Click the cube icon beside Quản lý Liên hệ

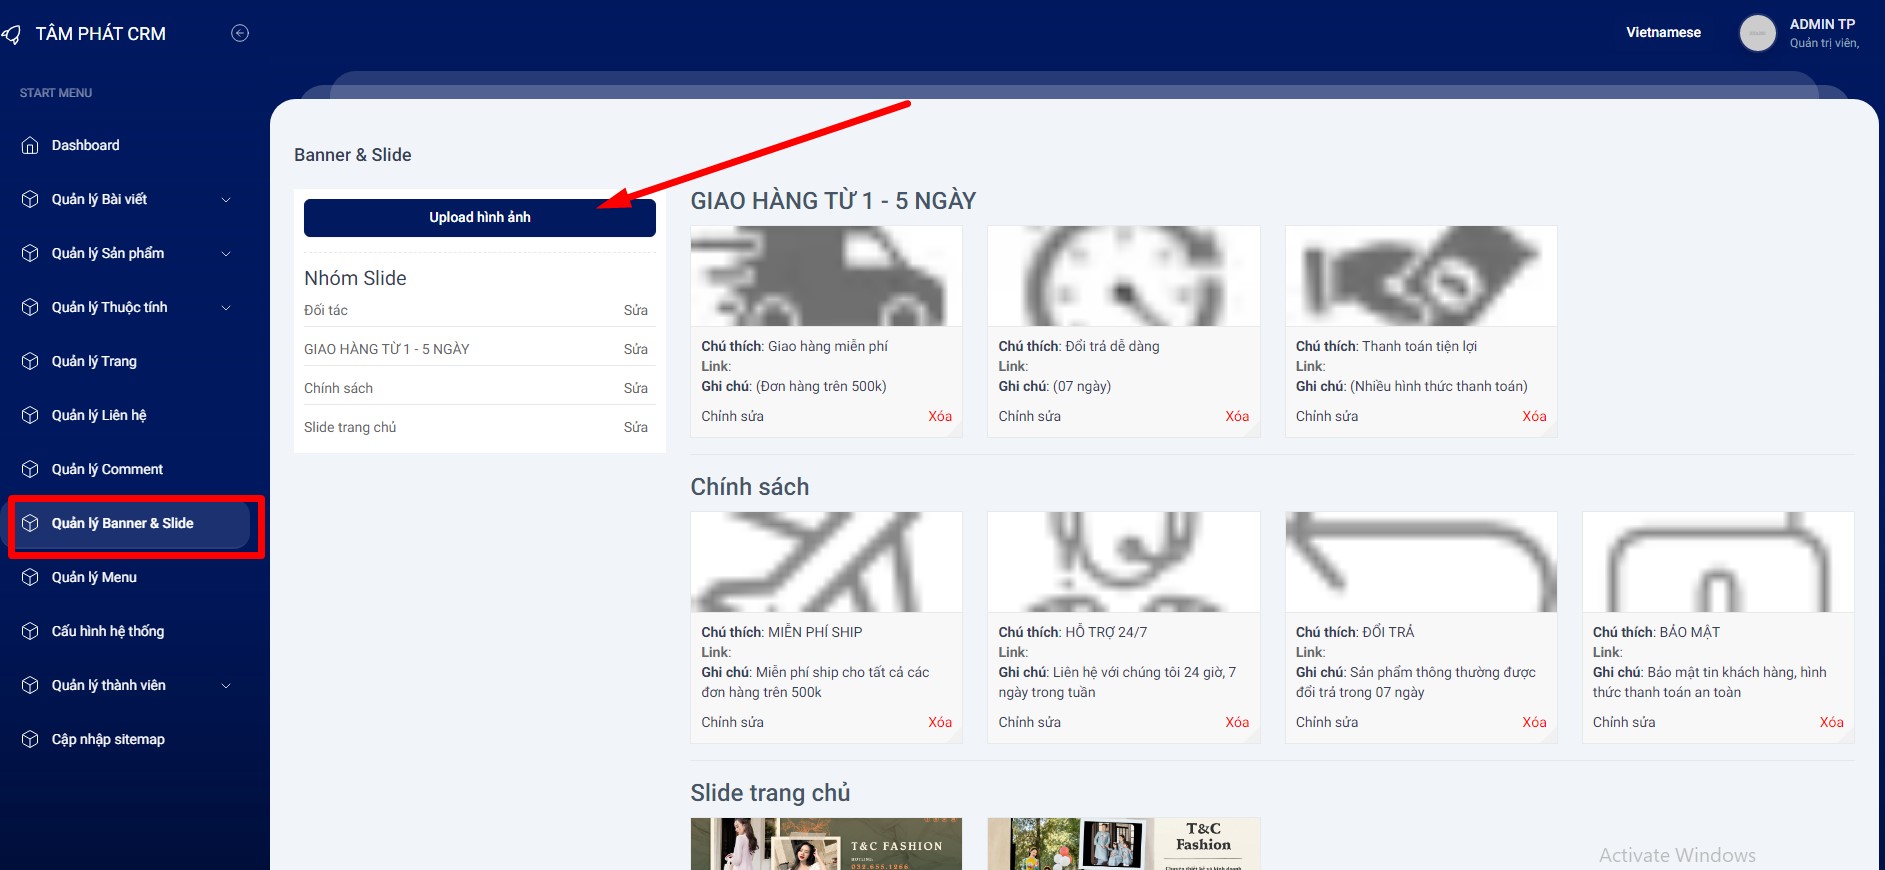tap(30, 415)
